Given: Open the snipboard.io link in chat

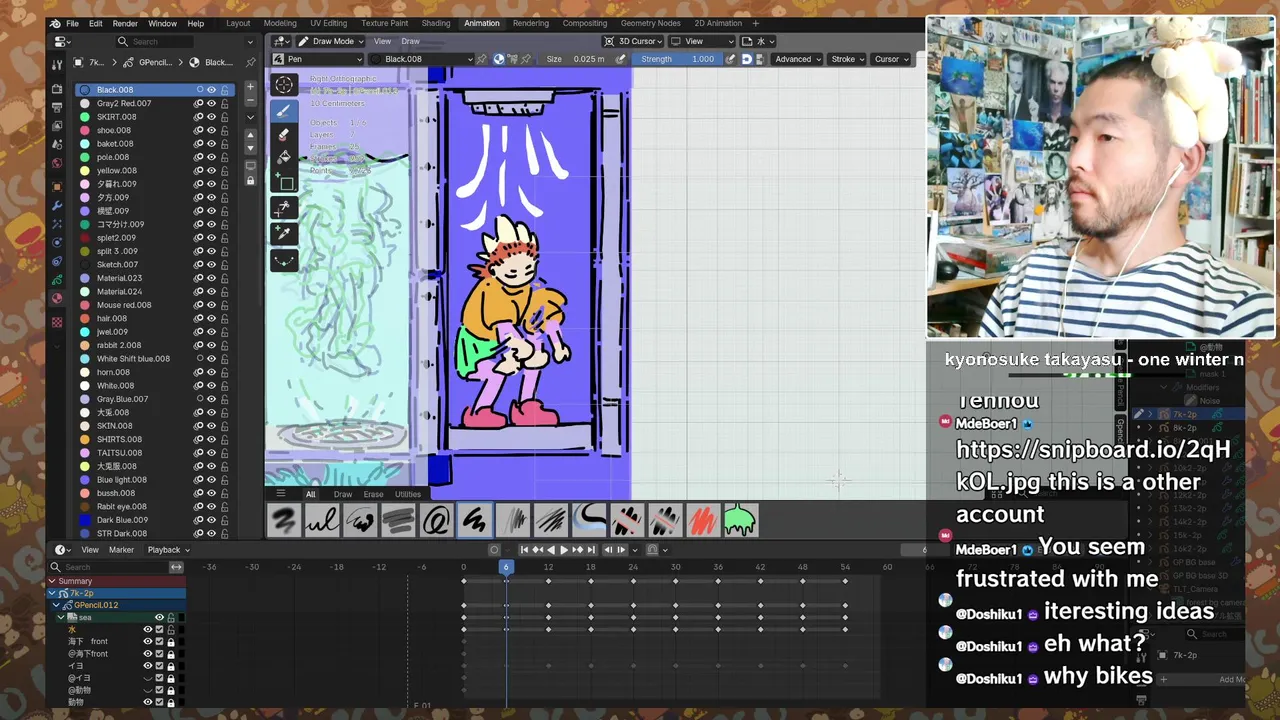Looking at the screenshot, I should click(x=1092, y=465).
